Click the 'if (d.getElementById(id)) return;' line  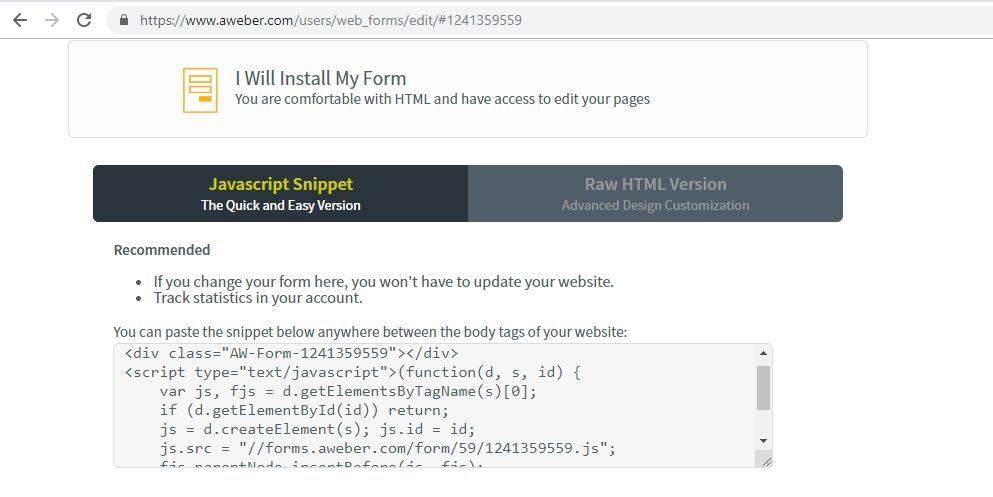click(304, 410)
